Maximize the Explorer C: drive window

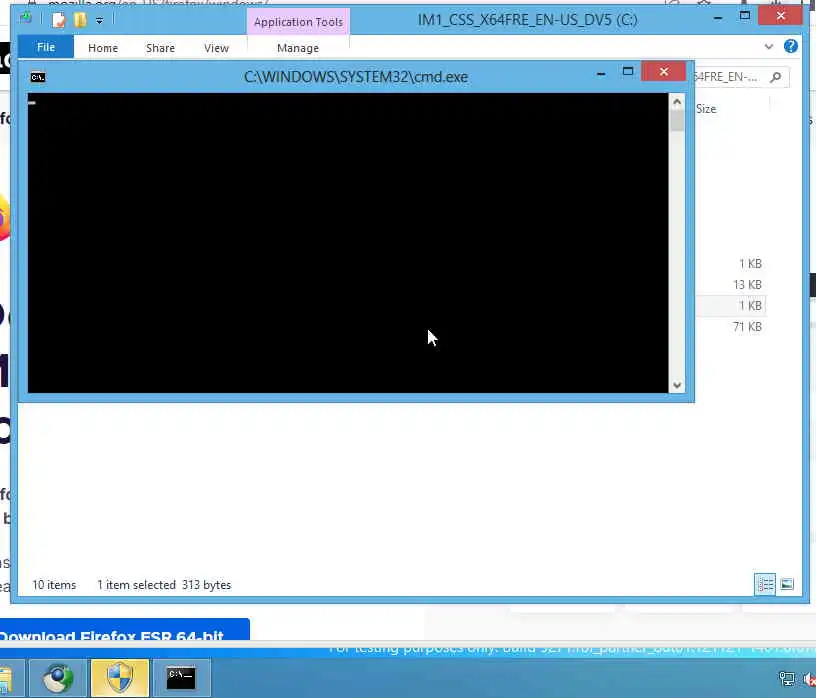coord(745,16)
